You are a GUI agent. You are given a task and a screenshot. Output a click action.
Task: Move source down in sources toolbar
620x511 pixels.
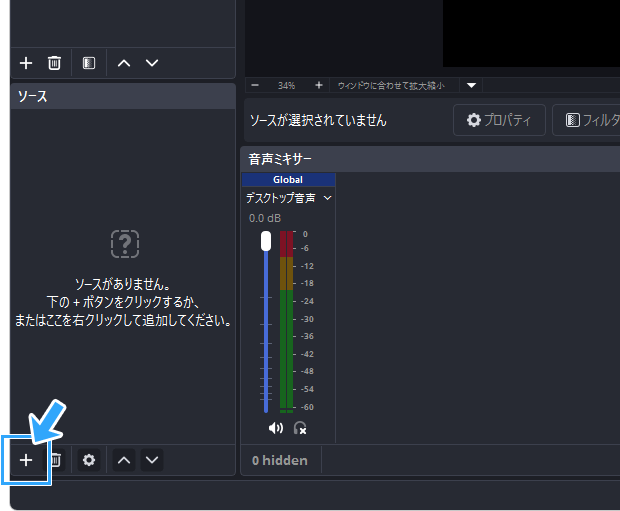pyautogui.click(x=152, y=460)
